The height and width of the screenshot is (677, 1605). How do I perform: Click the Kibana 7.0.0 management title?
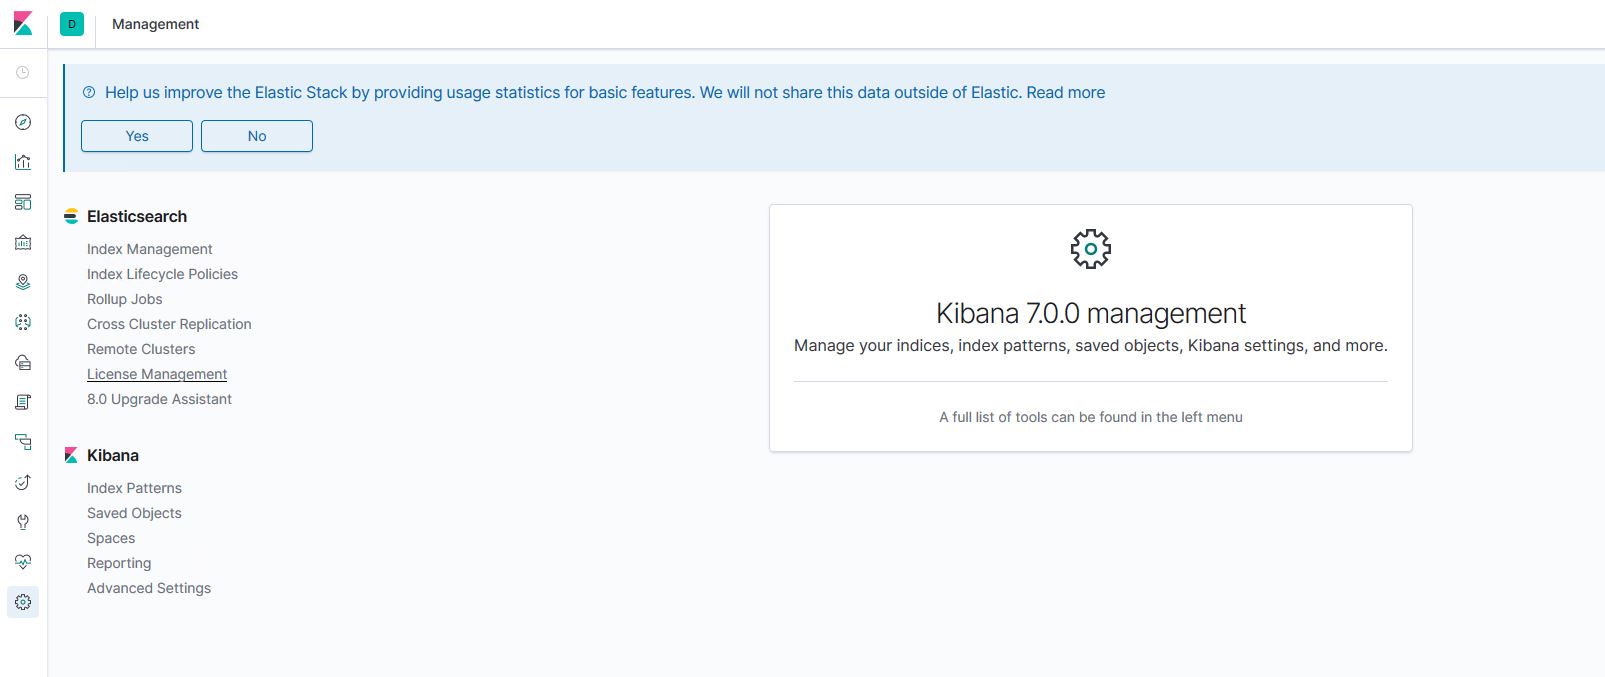pos(1091,313)
